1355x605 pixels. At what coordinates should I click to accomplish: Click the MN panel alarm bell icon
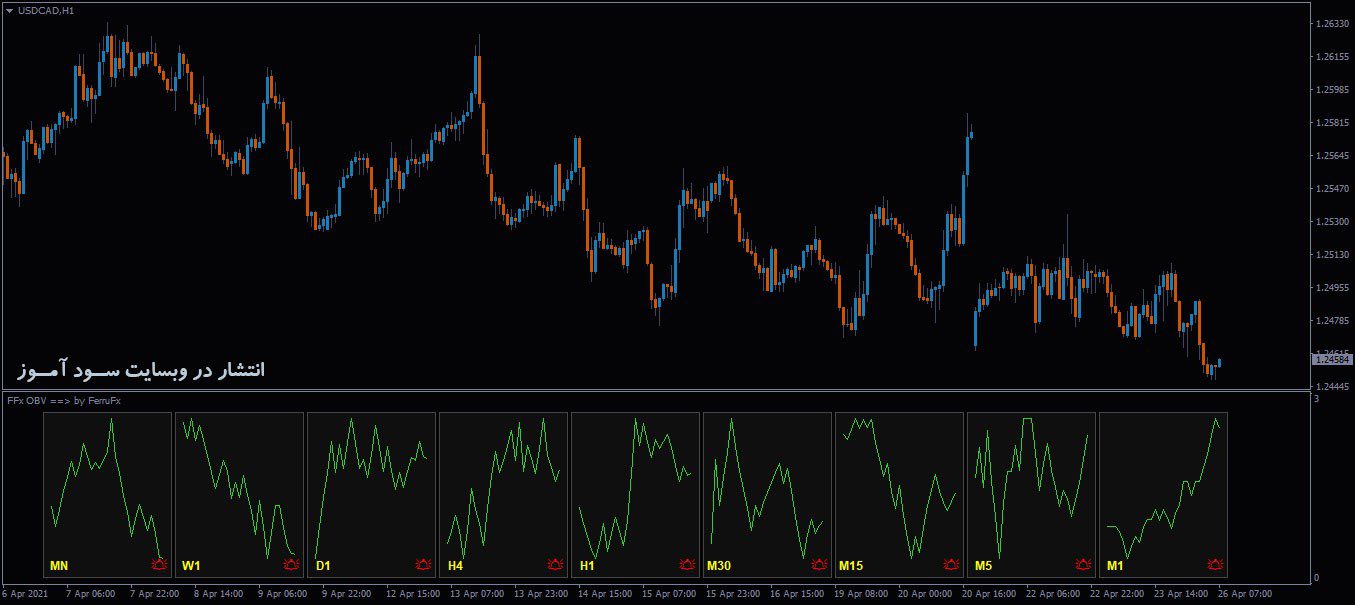[158, 564]
